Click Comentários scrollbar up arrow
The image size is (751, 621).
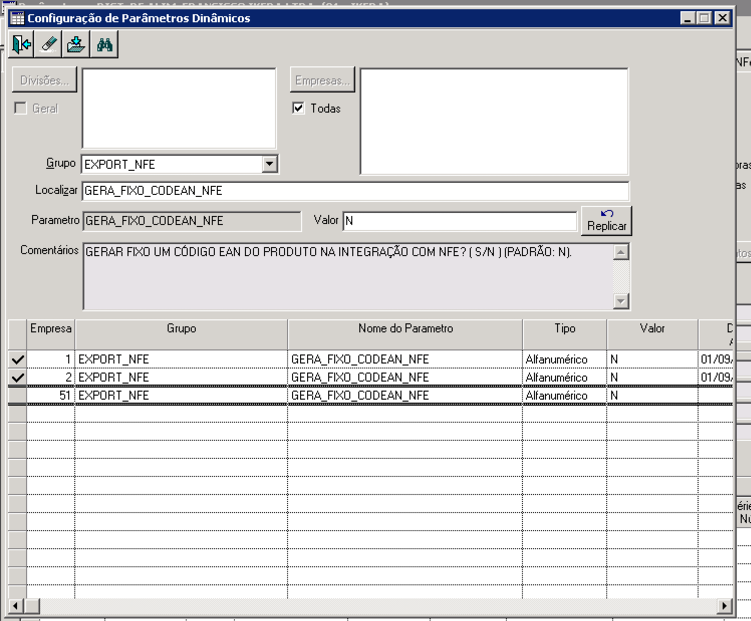click(x=621, y=252)
